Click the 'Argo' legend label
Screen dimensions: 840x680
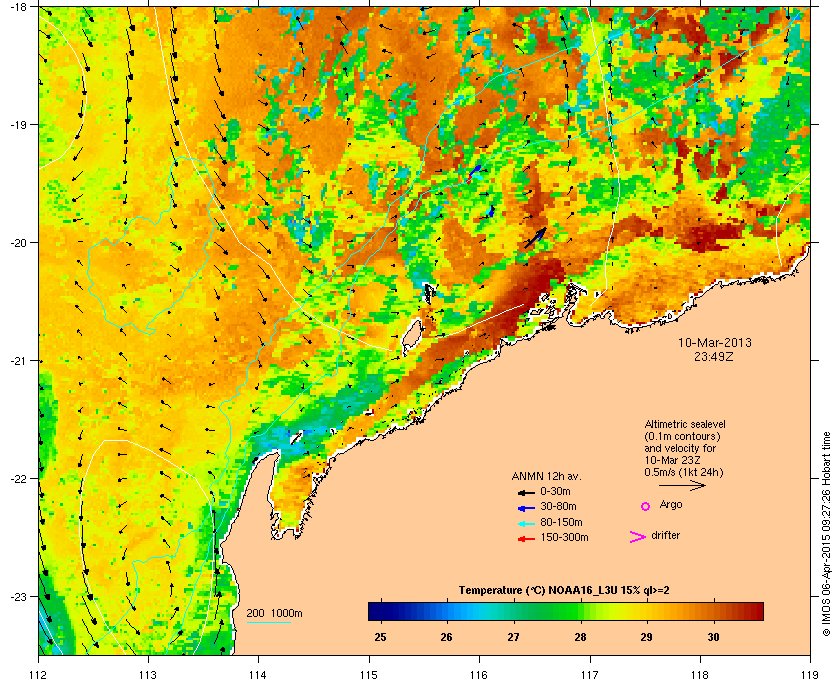671,505
